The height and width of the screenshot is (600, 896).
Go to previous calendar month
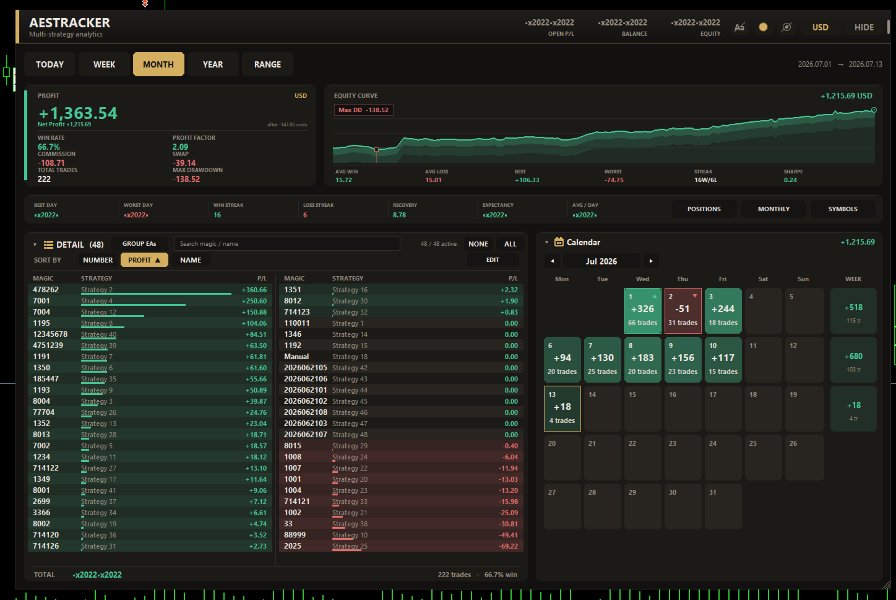(552, 261)
